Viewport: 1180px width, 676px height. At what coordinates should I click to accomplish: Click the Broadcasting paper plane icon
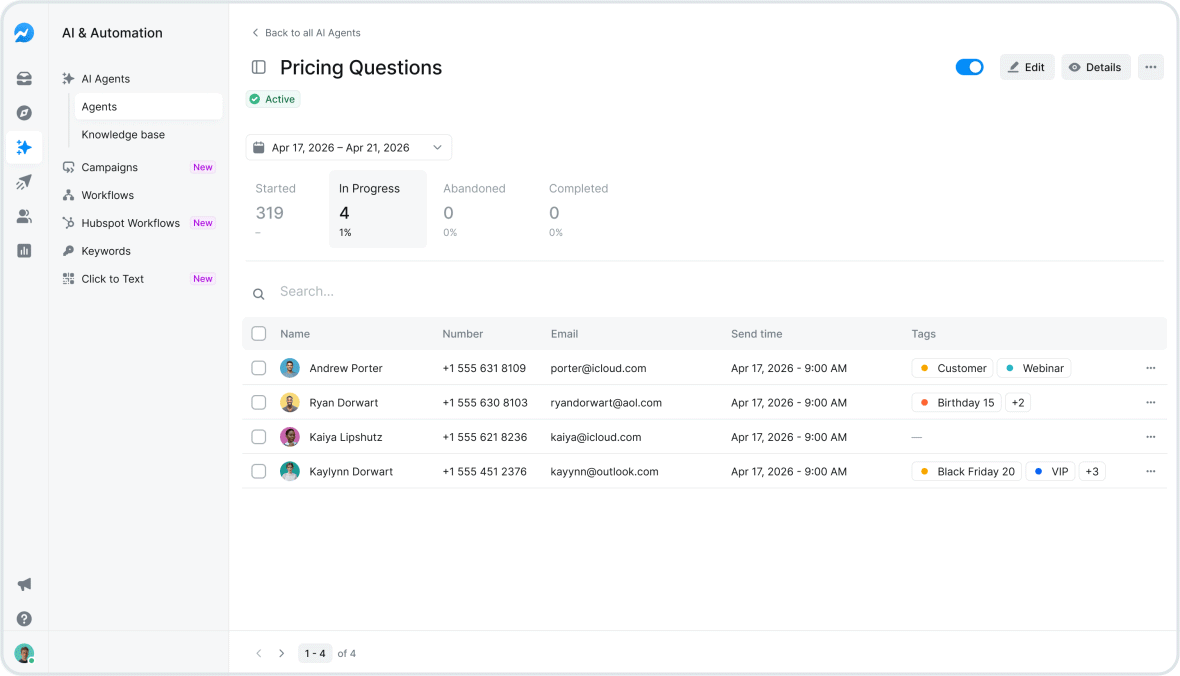pyautogui.click(x=24, y=181)
